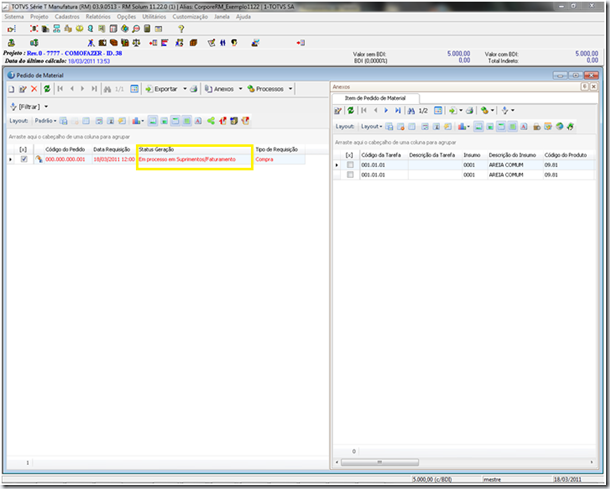Go to next record in Anexos panel
Image resolution: width=610 pixels, height=489 pixels.
386,110
